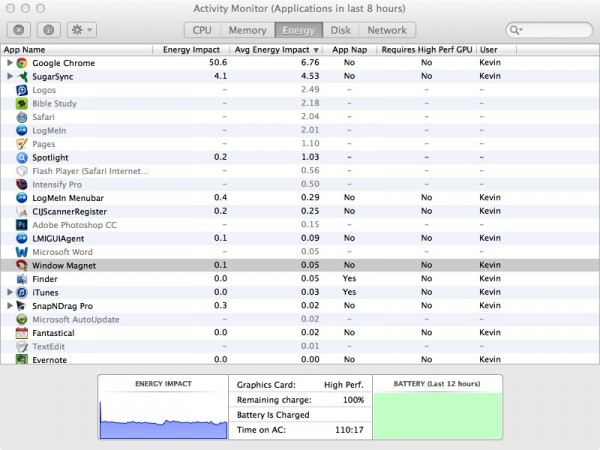The width and height of the screenshot is (600, 450).
Task: Expand the iTunes process row
Action: 10,292
